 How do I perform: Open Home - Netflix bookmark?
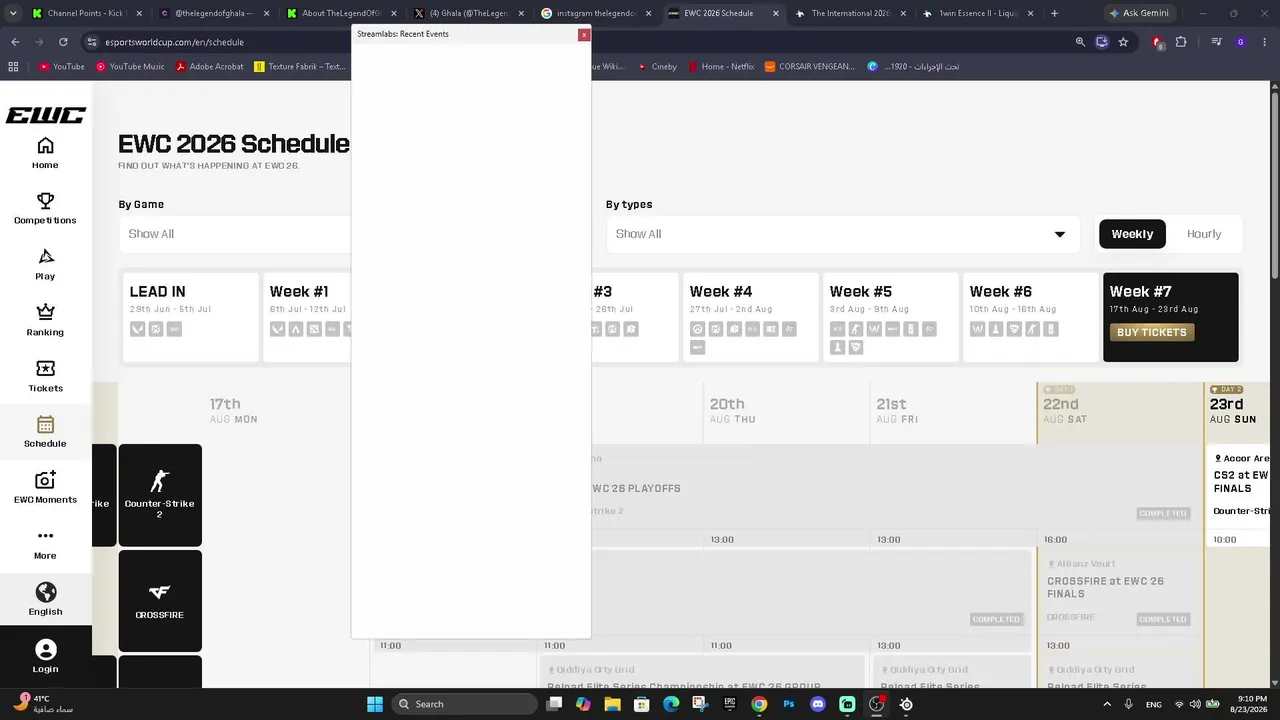tap(720, 67)
